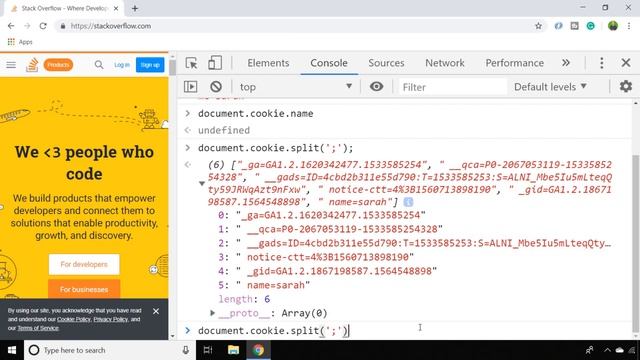
Task: Click the taskbar microphone icon
Action: (x=186, y=350)
